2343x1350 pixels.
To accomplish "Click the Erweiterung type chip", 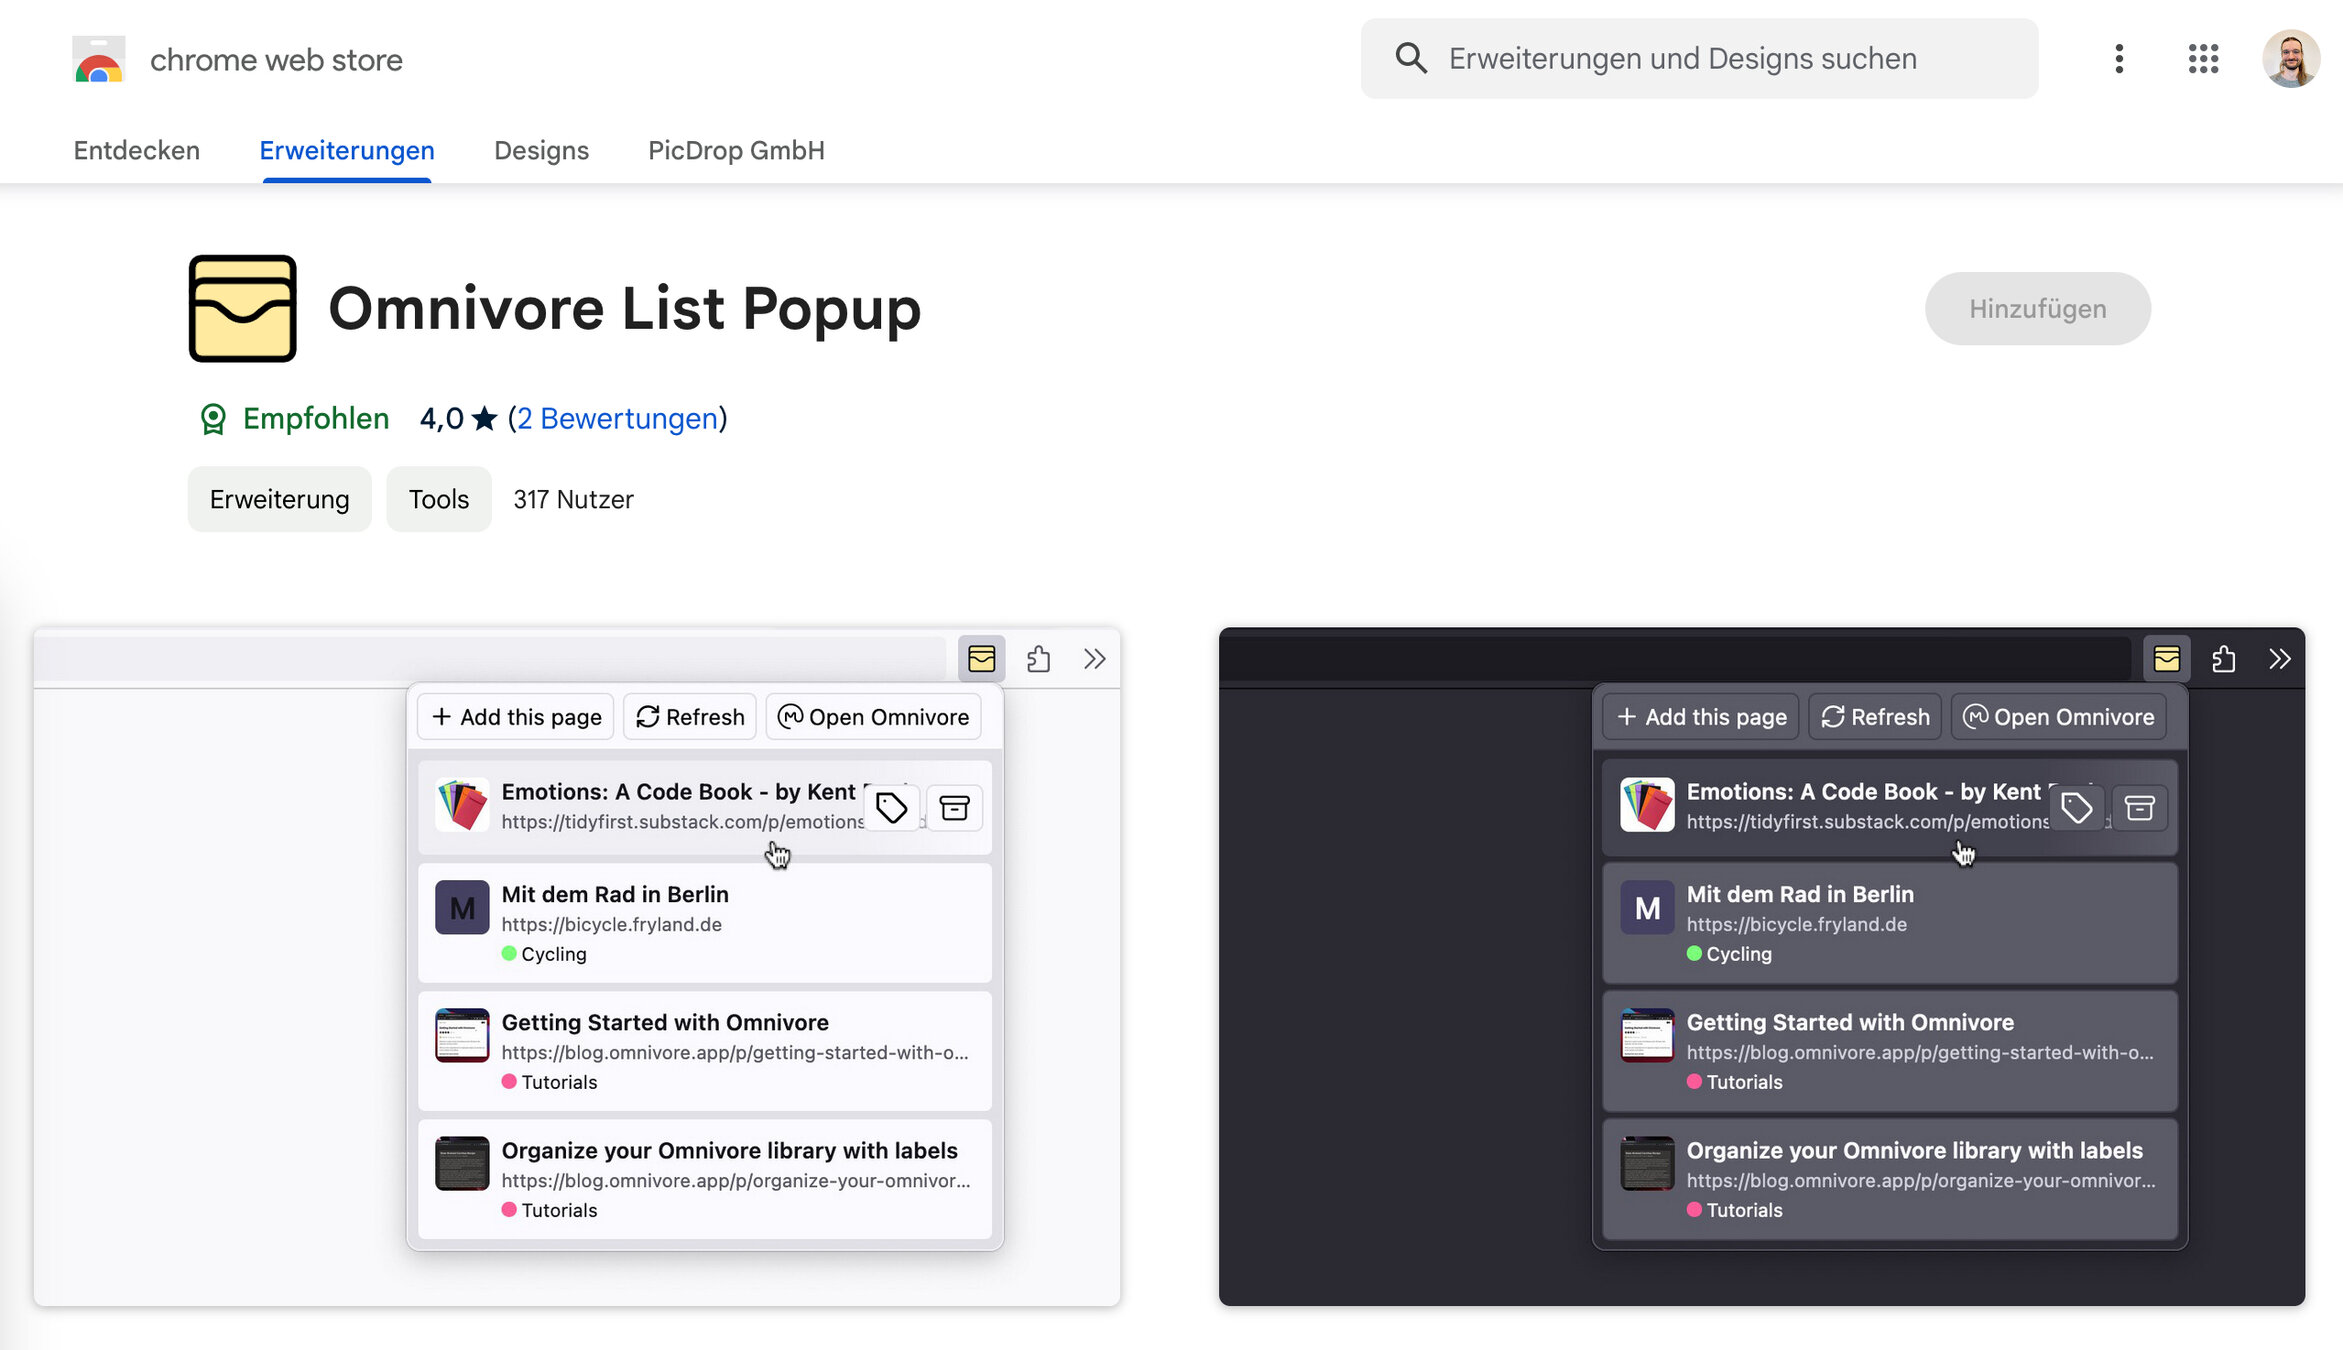I will (279, 499).
